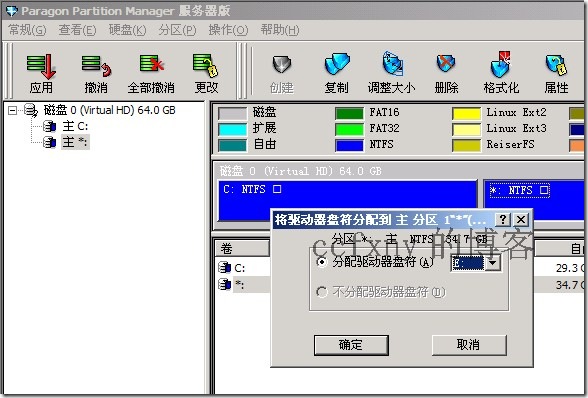Open the Help (帮助) menu
Viewport: 588px width, 398px height.
280,30
